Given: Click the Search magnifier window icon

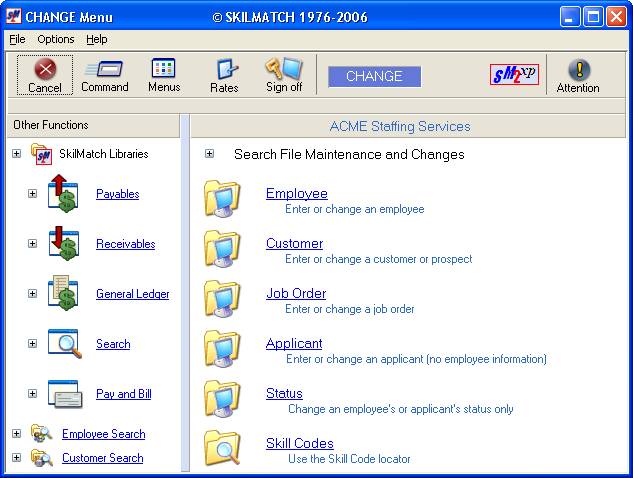Looking at the screenshot, I should 65,344.
